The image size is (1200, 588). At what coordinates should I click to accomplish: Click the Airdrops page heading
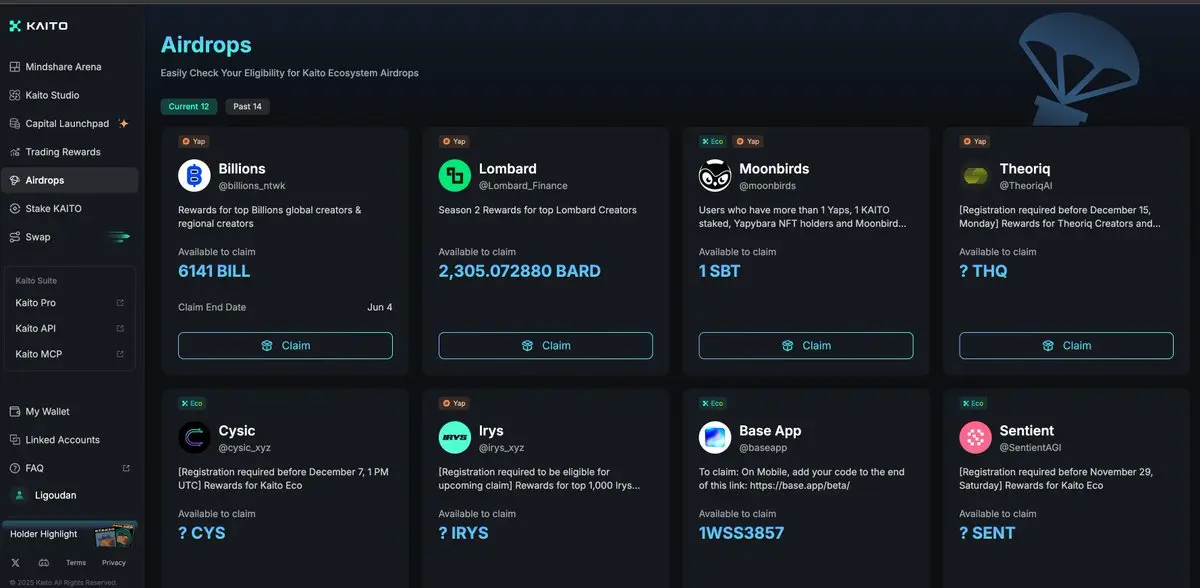pos(206,45)
